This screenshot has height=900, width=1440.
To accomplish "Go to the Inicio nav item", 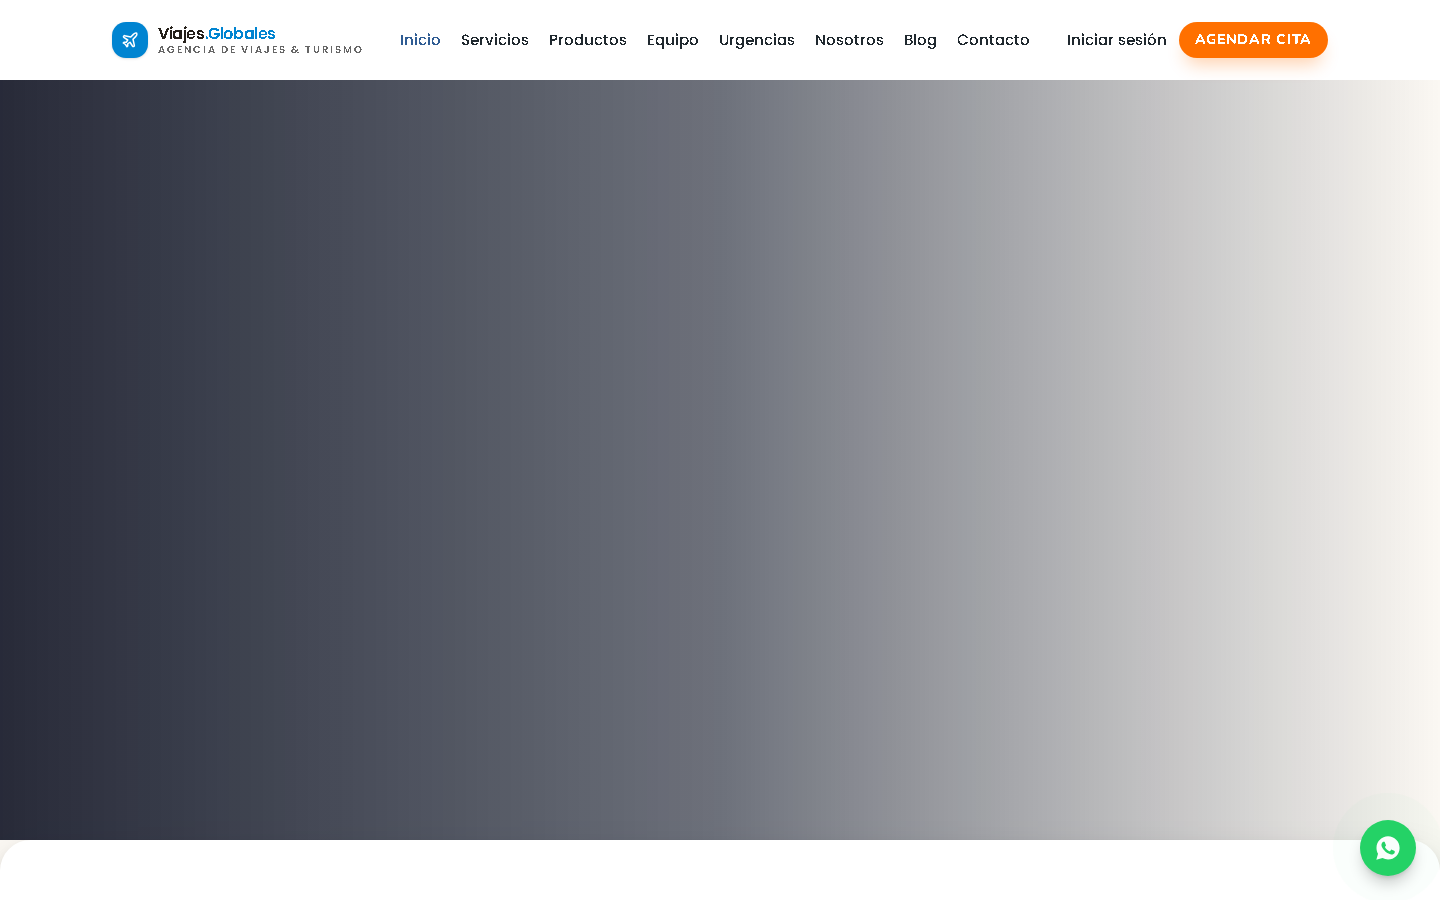I will click(420, 40).
